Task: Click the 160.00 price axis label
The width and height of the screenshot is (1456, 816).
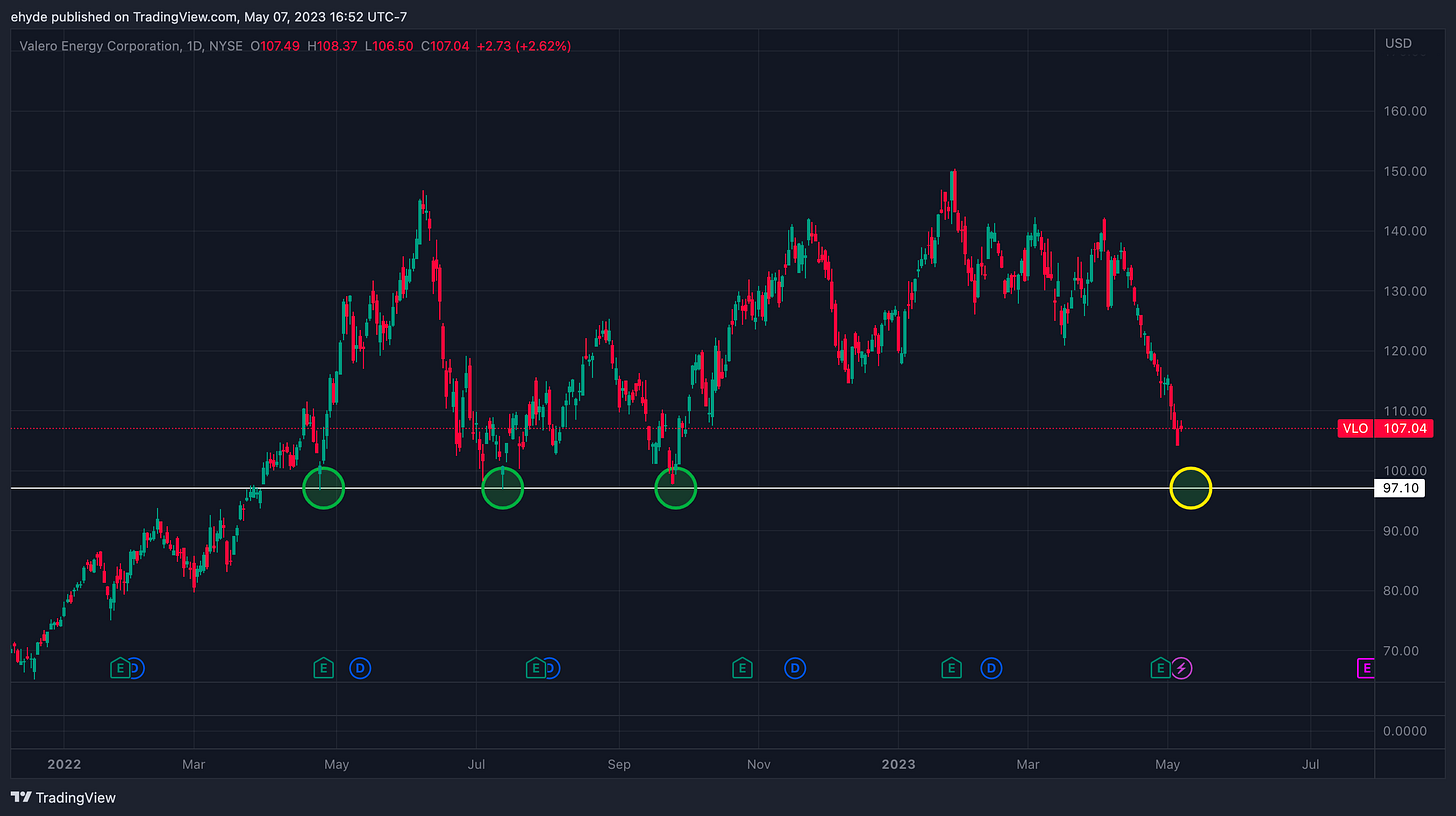Action: 1405,111
